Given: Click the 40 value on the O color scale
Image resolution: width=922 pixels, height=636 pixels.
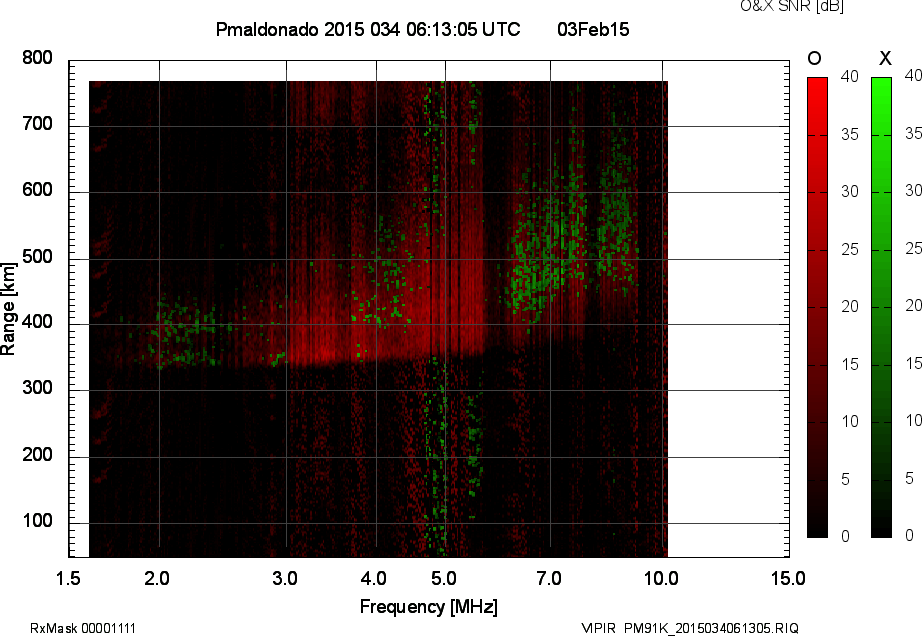Looking at the screenshot, I should coord(850,76).
